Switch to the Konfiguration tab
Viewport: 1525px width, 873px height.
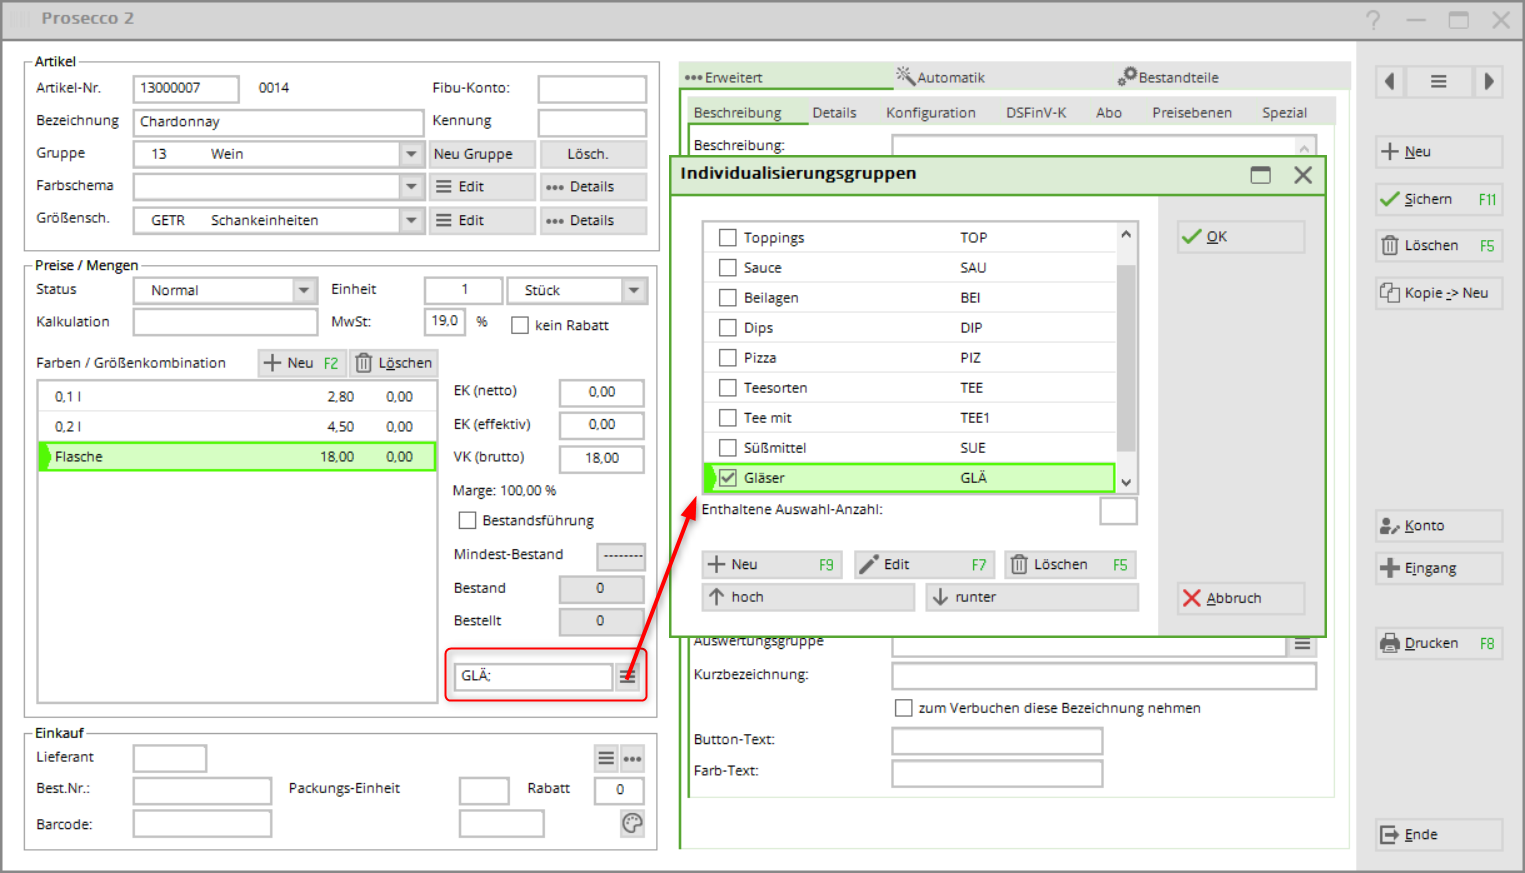pyautogui.click(x=930, y=113)
